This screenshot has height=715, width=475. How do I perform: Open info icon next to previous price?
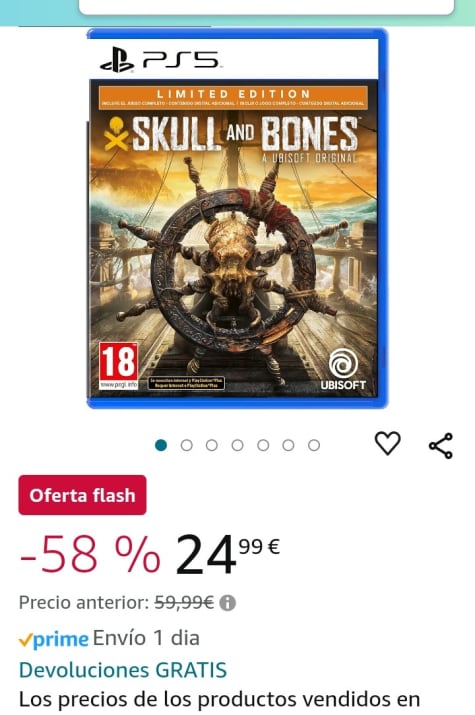(227, 603)
